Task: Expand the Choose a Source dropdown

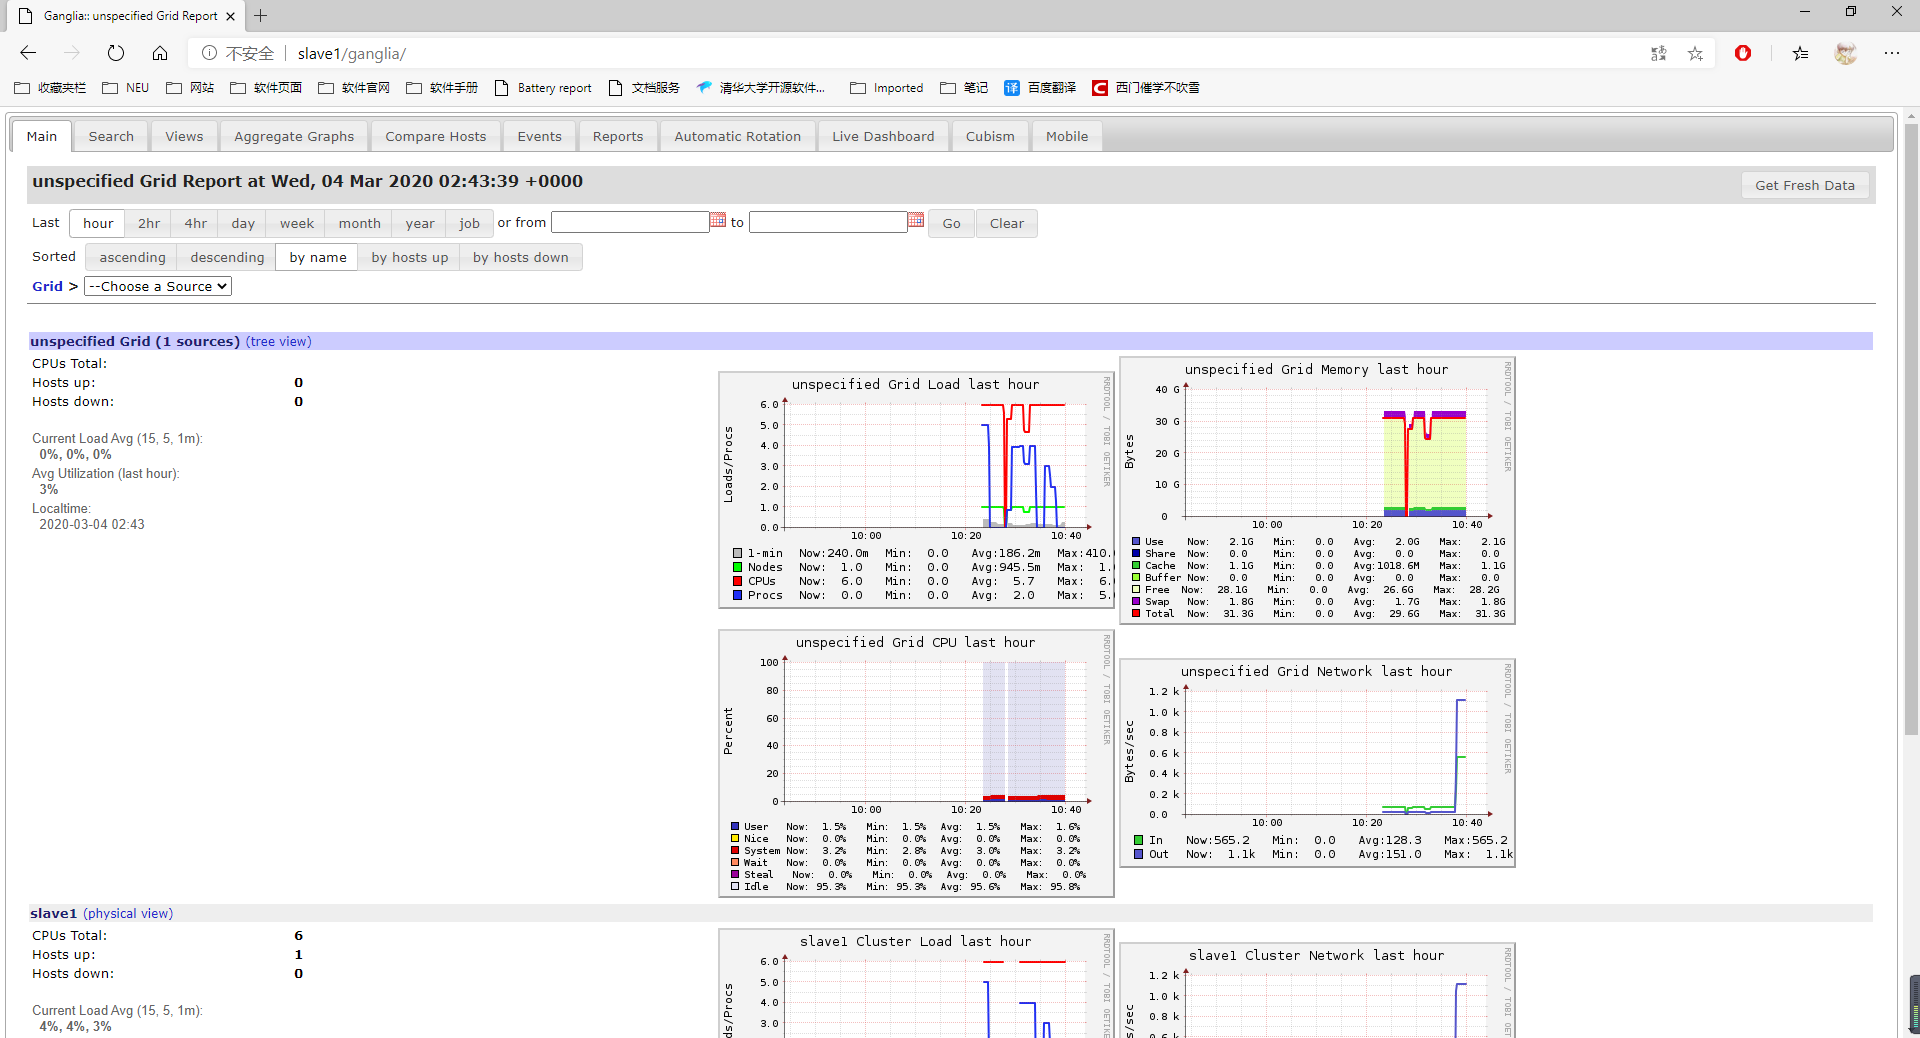Action: click(x=158, y=286)
